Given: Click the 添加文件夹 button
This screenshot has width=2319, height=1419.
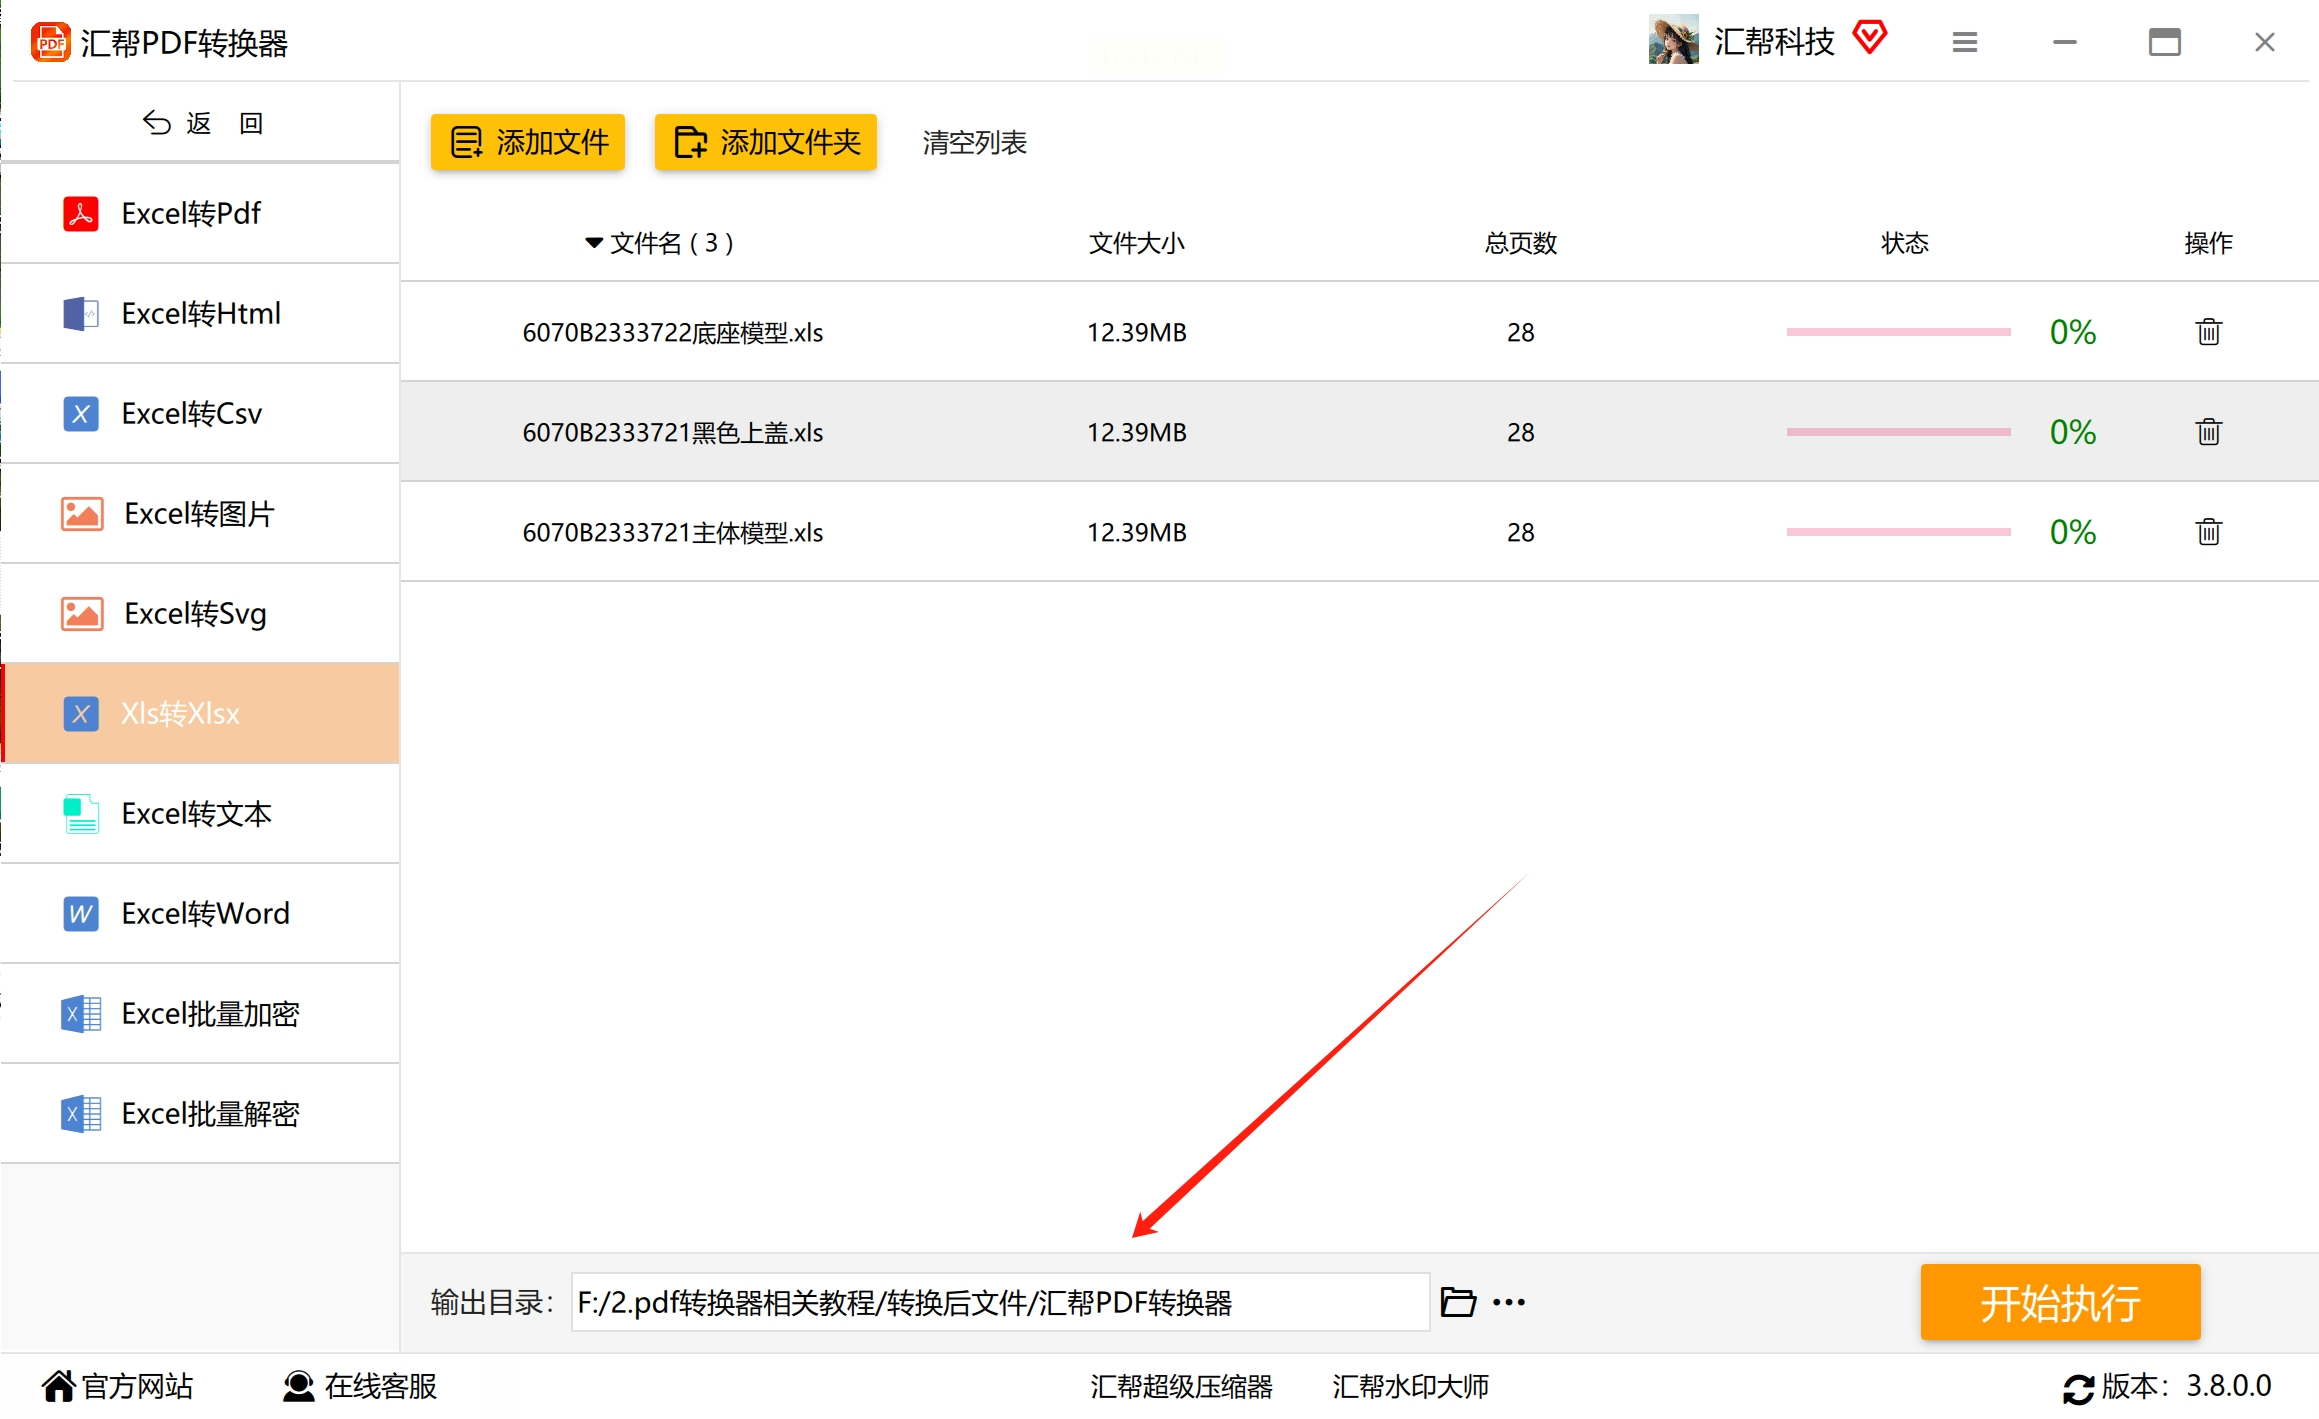Looking at the screenshot, I should [x=766, y=142].
